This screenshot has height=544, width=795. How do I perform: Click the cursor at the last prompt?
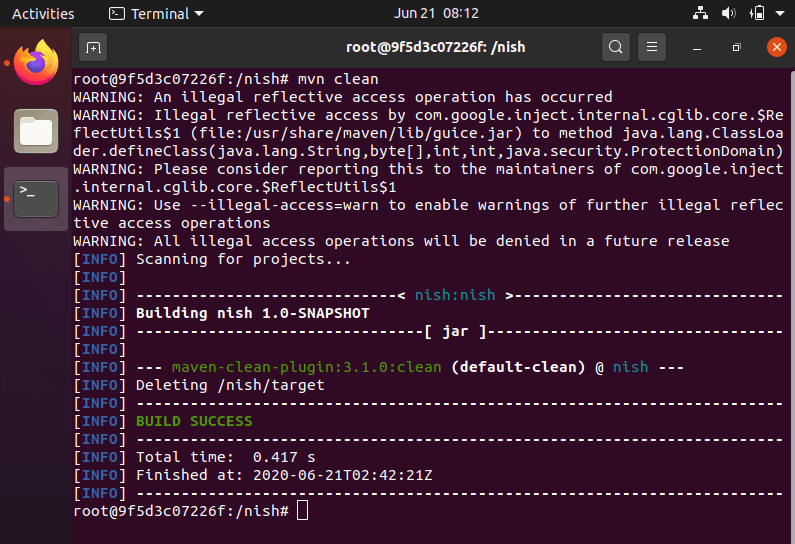[x=303, y=511]
